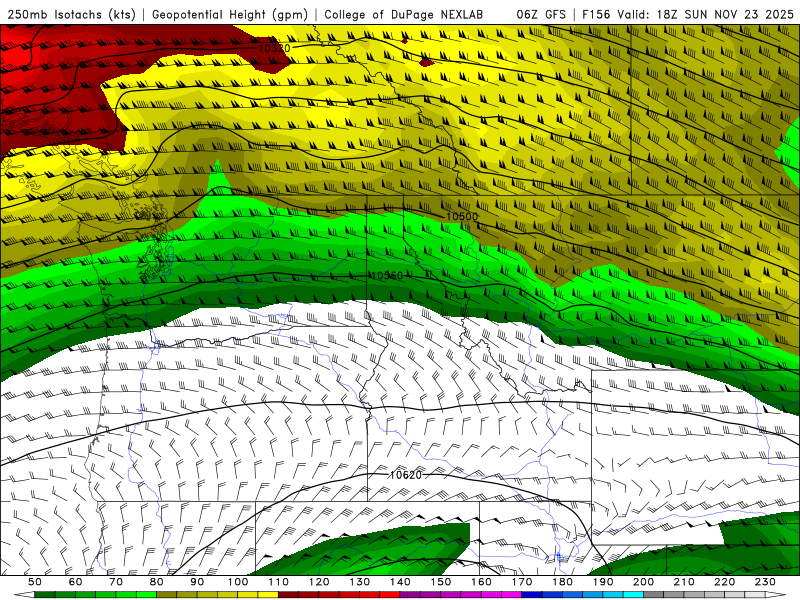Click the "Geopotential Height (gpm)" title text
The image size is (800, 600).
point(230,15)
